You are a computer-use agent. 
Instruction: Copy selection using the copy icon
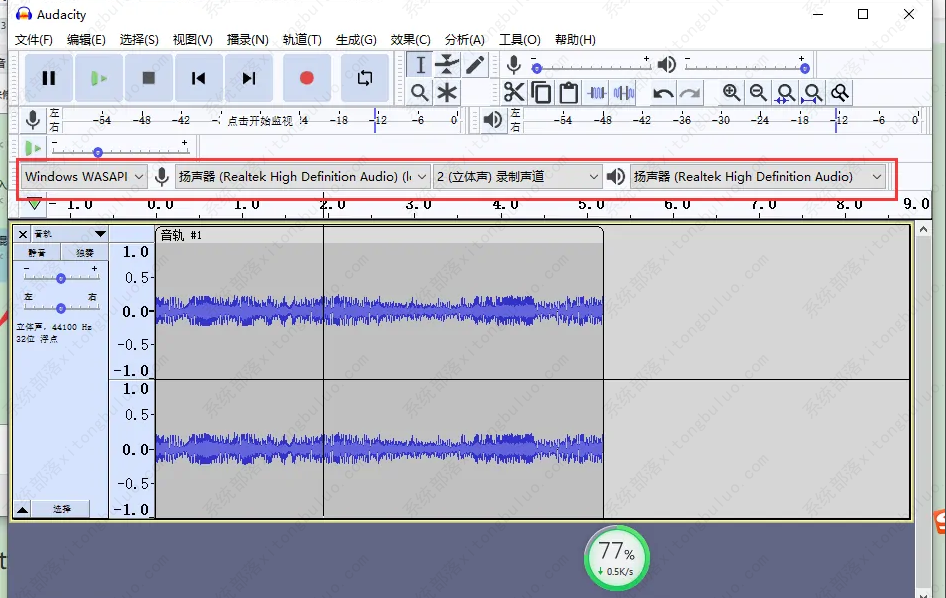[541, 93]
